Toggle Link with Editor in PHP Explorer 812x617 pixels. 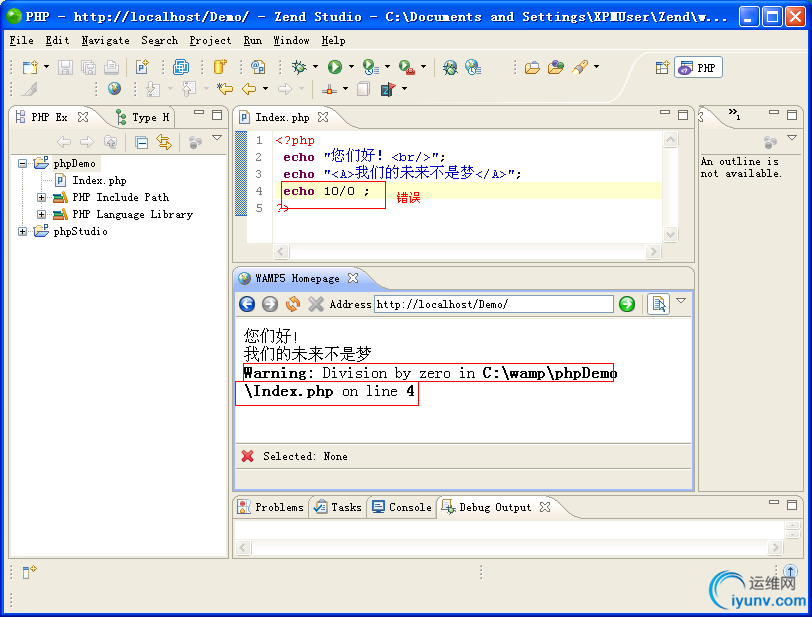pyautogui.click(x=164, y=142)
